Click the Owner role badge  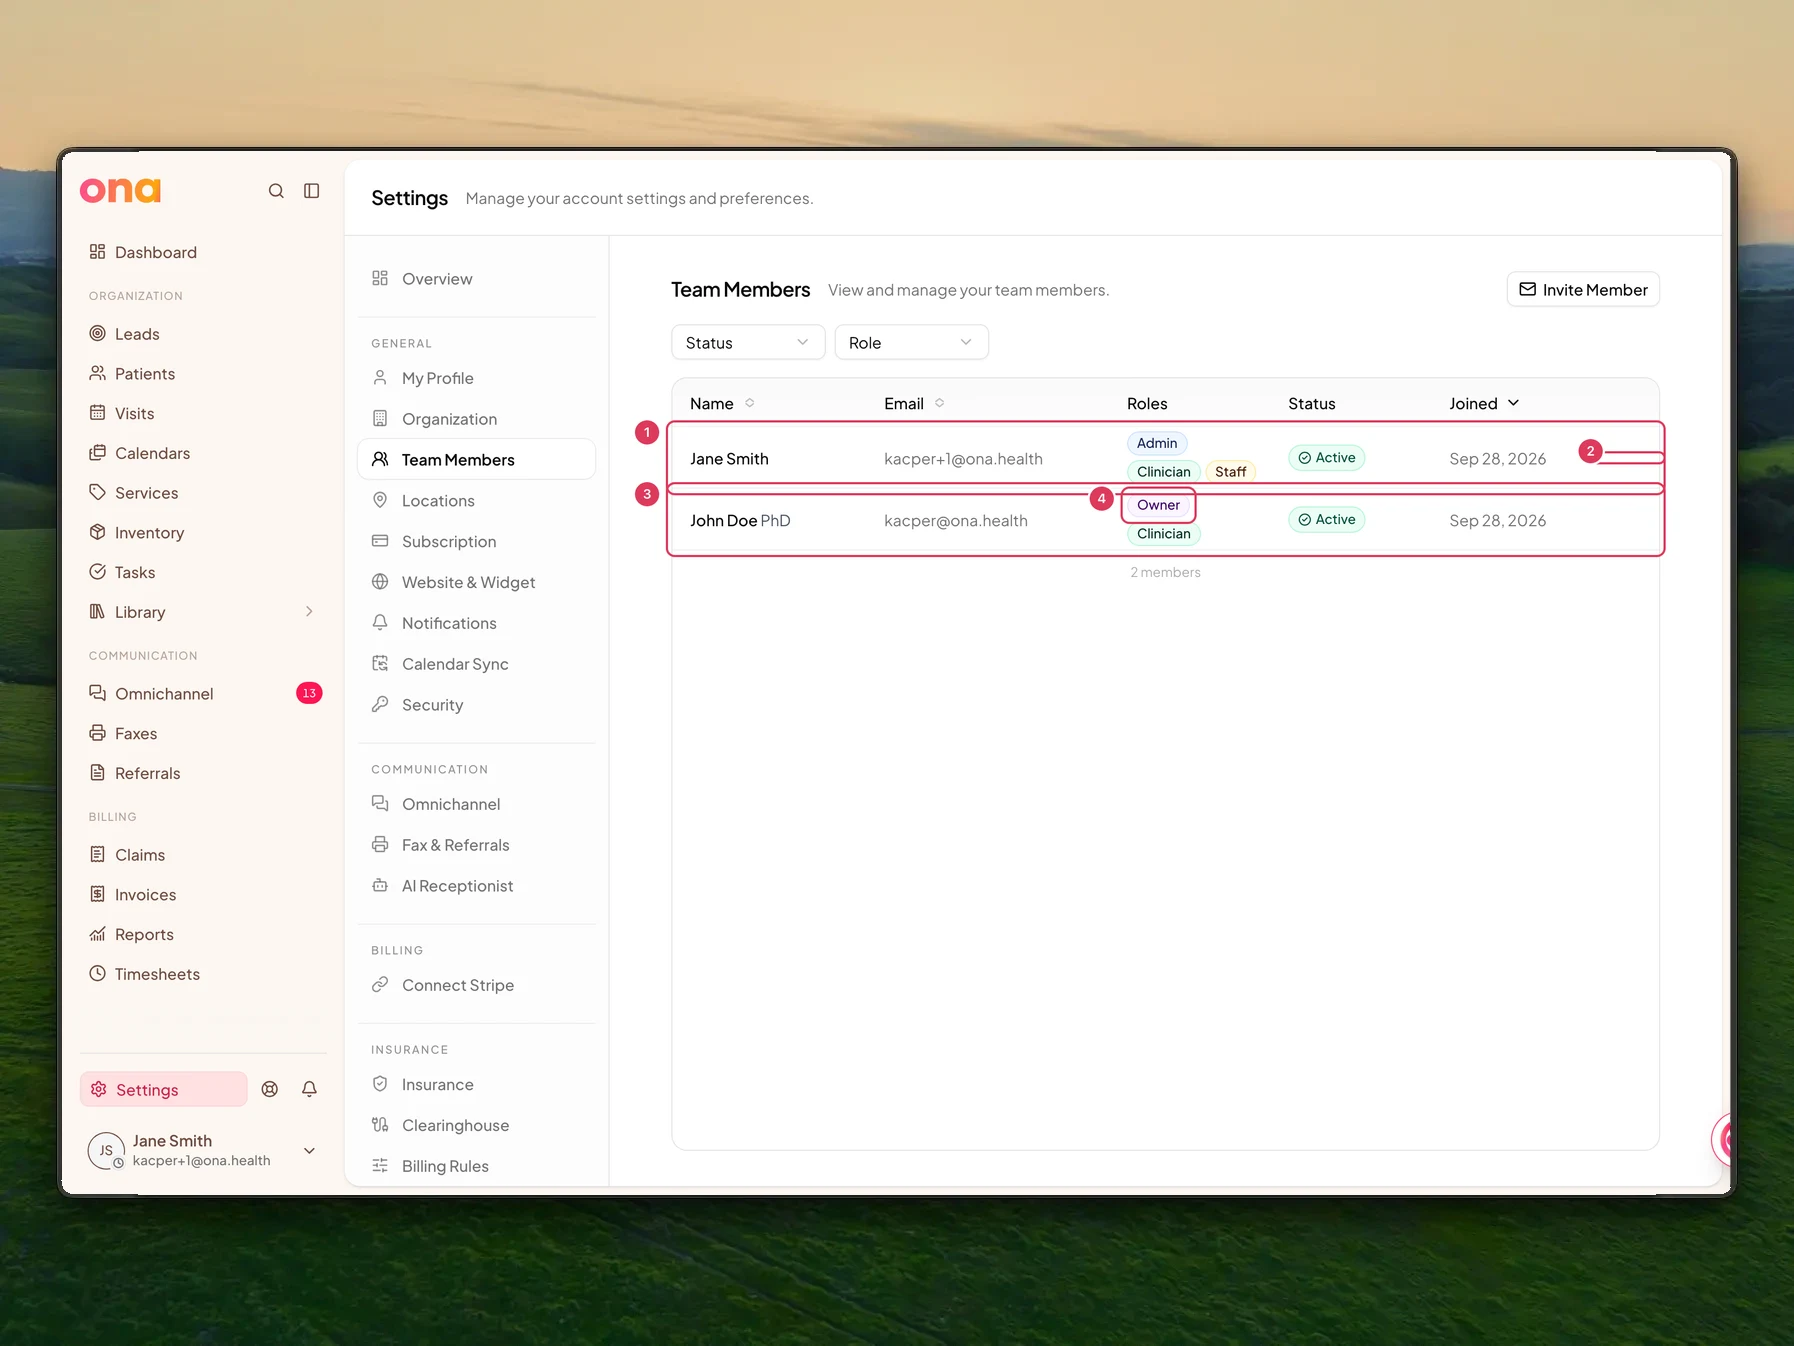click(1158, 505)
